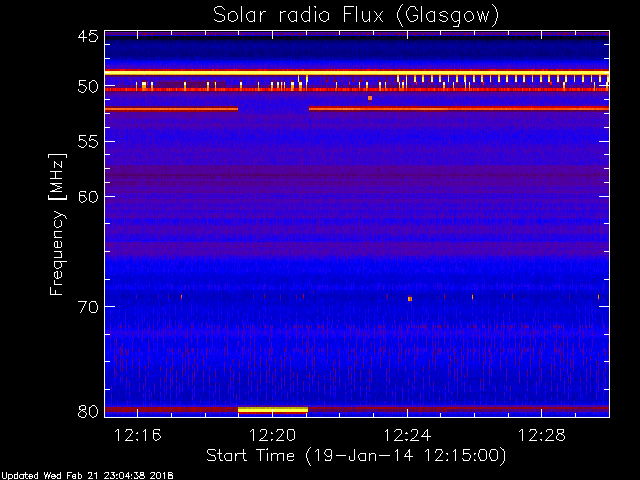Click the 60 MHz frequency tick label
Viewport: 640px width, 480px height.
coord(88,197)
